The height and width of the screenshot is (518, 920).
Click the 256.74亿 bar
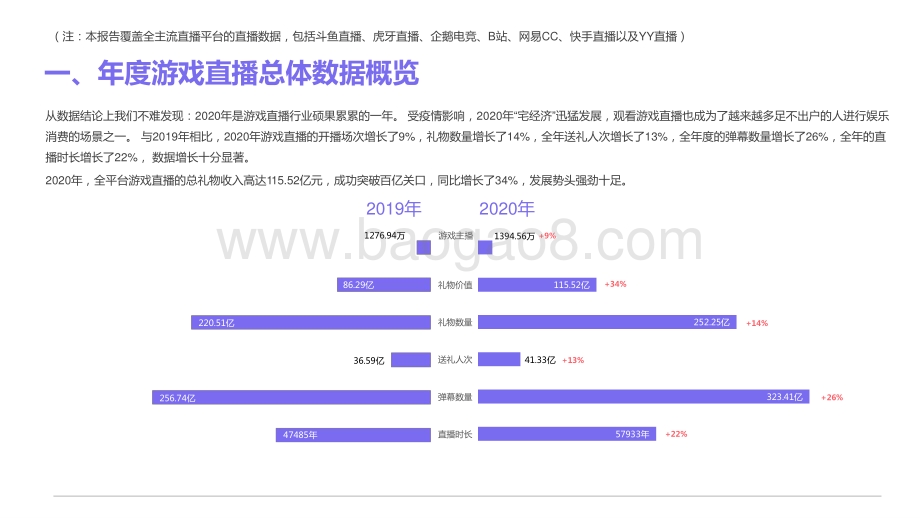point(291,397)
